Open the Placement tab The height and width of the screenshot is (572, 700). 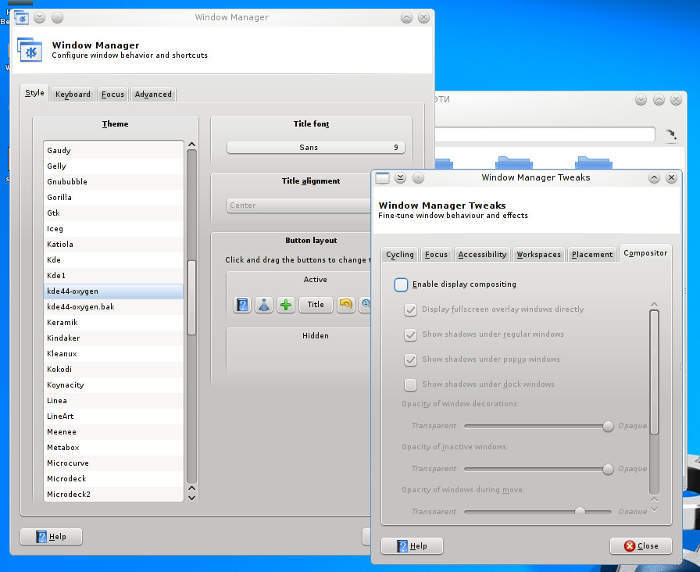tap(592, 255)
